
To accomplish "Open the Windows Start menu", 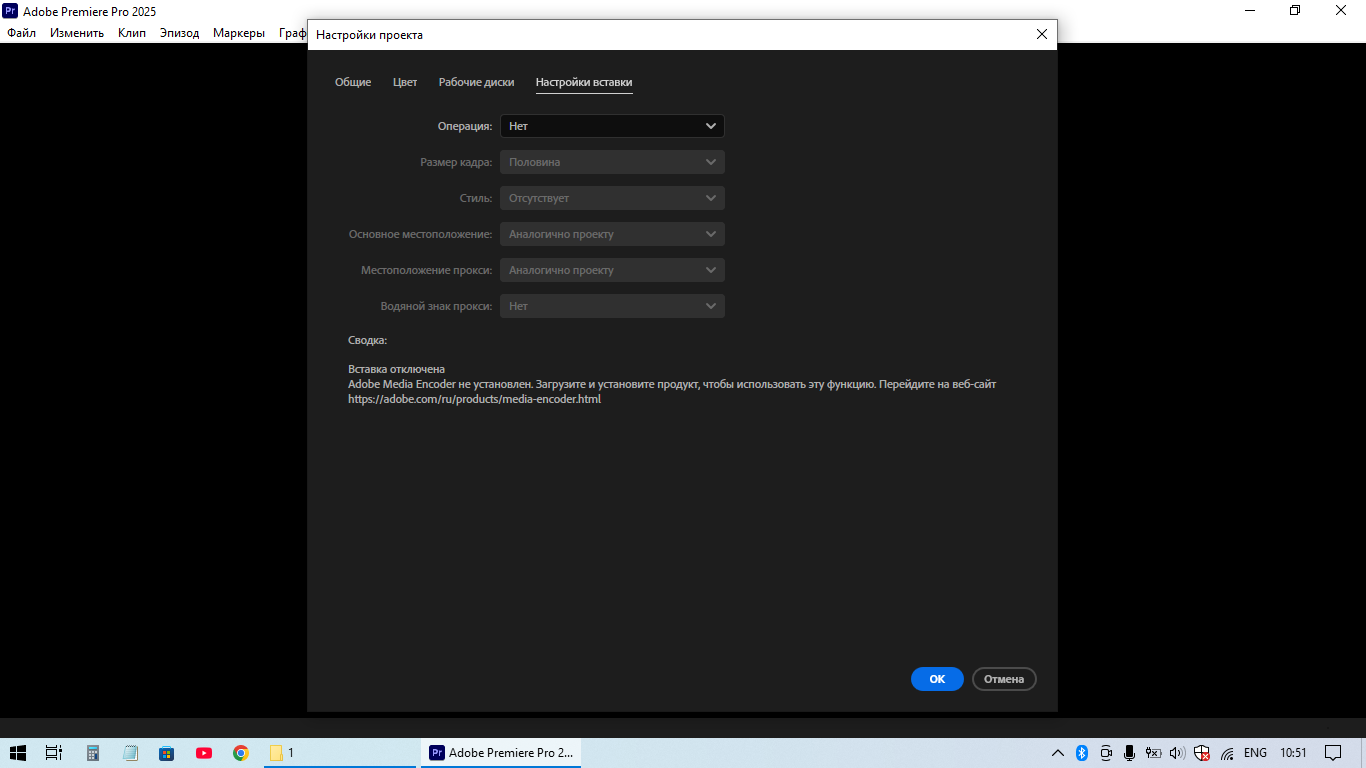I will [x=18, y=753].
